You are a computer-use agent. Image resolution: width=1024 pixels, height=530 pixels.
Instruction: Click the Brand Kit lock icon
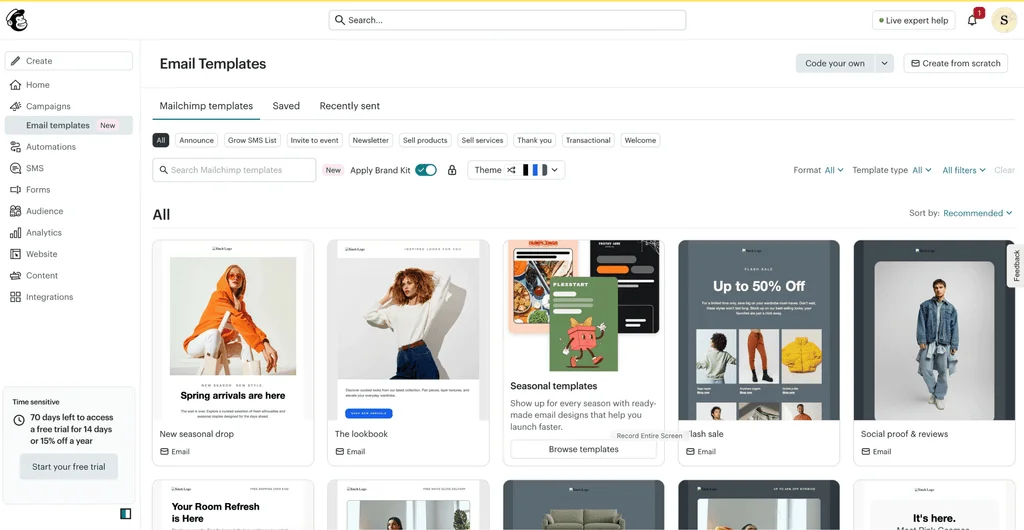tap(451, 170)
